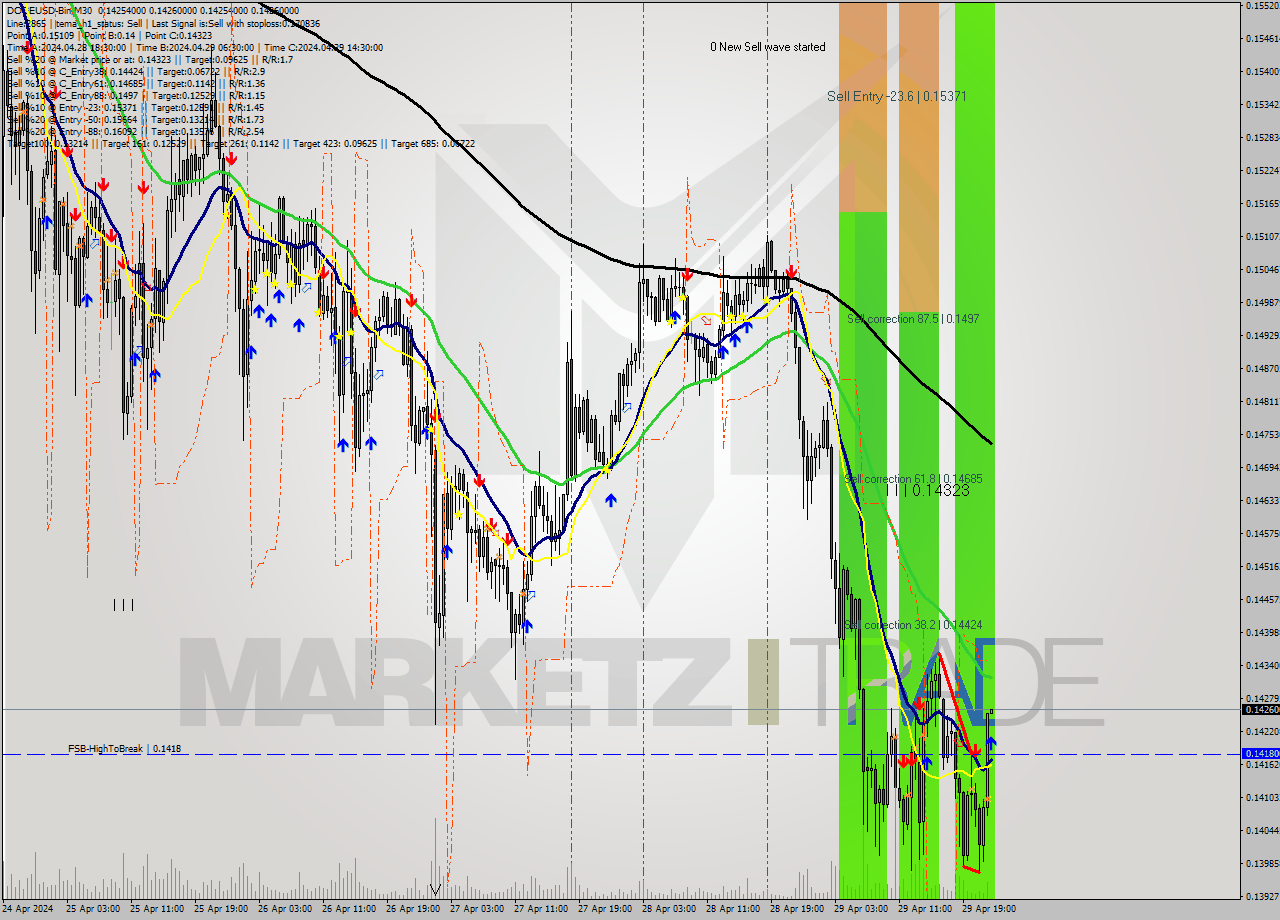Click the orange sell-zone band beside 'Sell Entry -23.6'
Viewport: 1280px width, 920px height.
coord(862,107)
